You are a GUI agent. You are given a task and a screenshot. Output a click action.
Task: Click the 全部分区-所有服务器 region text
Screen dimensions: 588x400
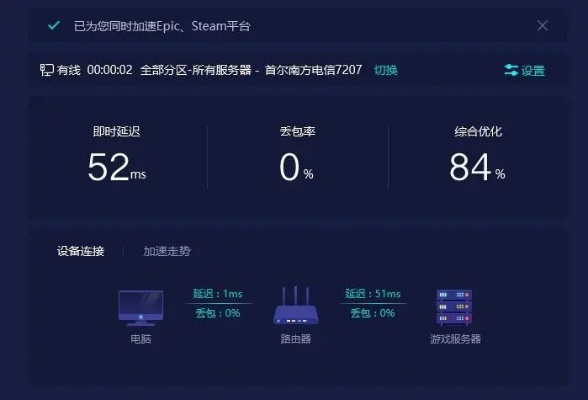pos(196,70)
